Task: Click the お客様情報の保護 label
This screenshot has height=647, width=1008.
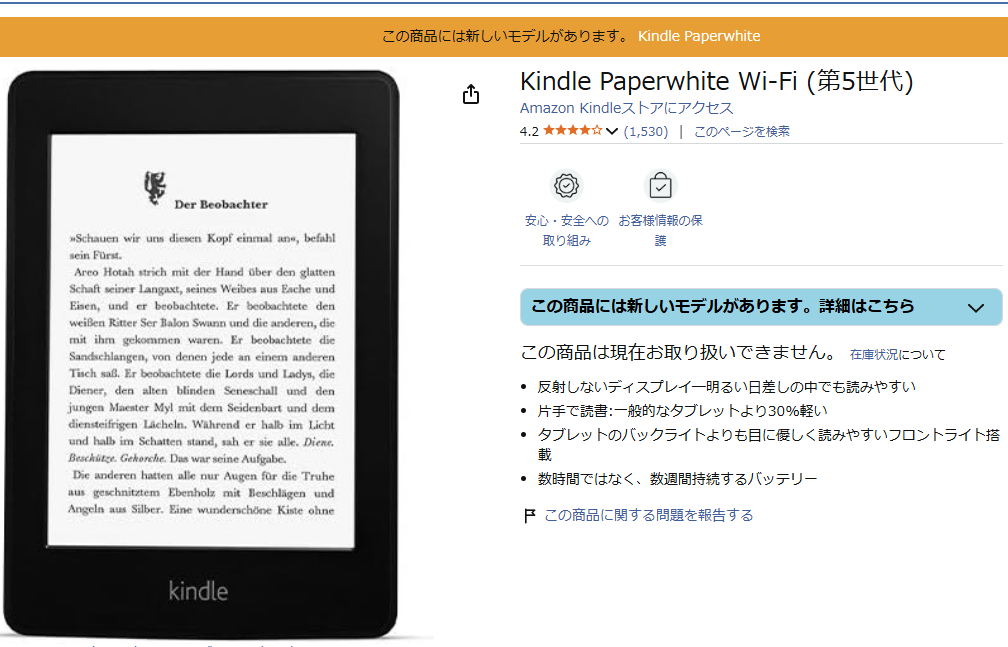Action: click(660, 230)
